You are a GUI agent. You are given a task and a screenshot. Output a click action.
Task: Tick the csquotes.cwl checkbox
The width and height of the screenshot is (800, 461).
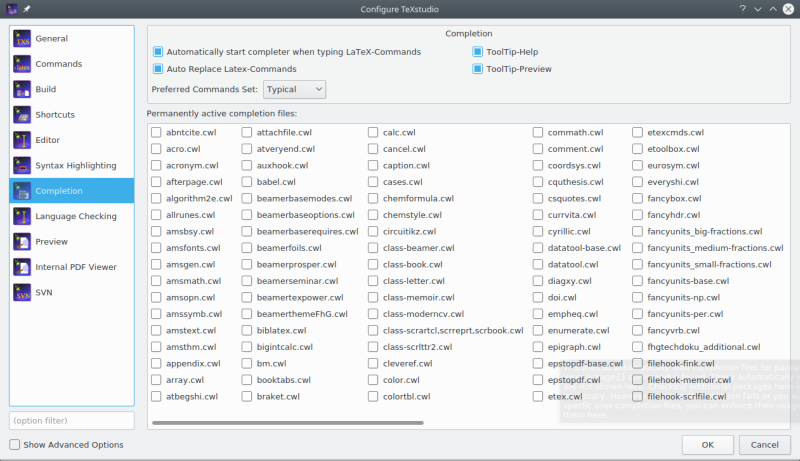coord(538,198)
